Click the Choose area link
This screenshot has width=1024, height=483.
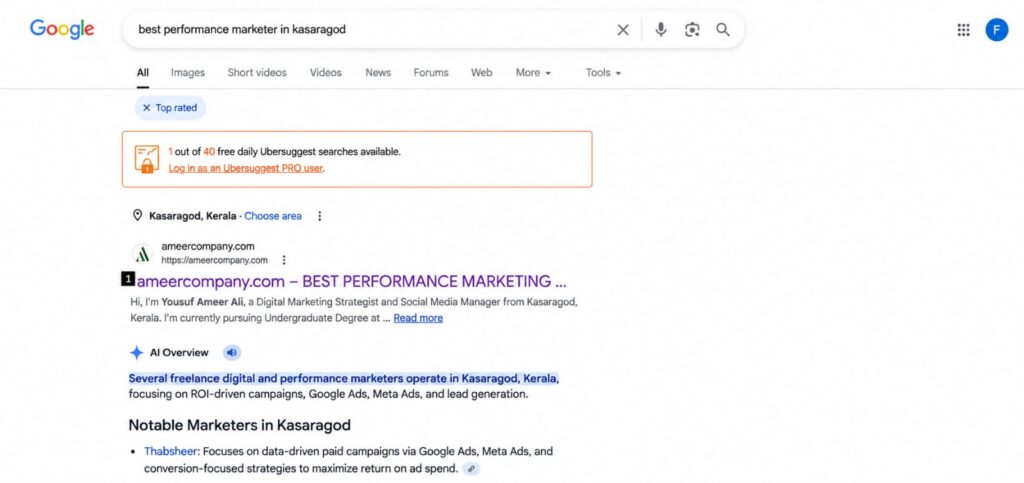(x=273, y=216)
